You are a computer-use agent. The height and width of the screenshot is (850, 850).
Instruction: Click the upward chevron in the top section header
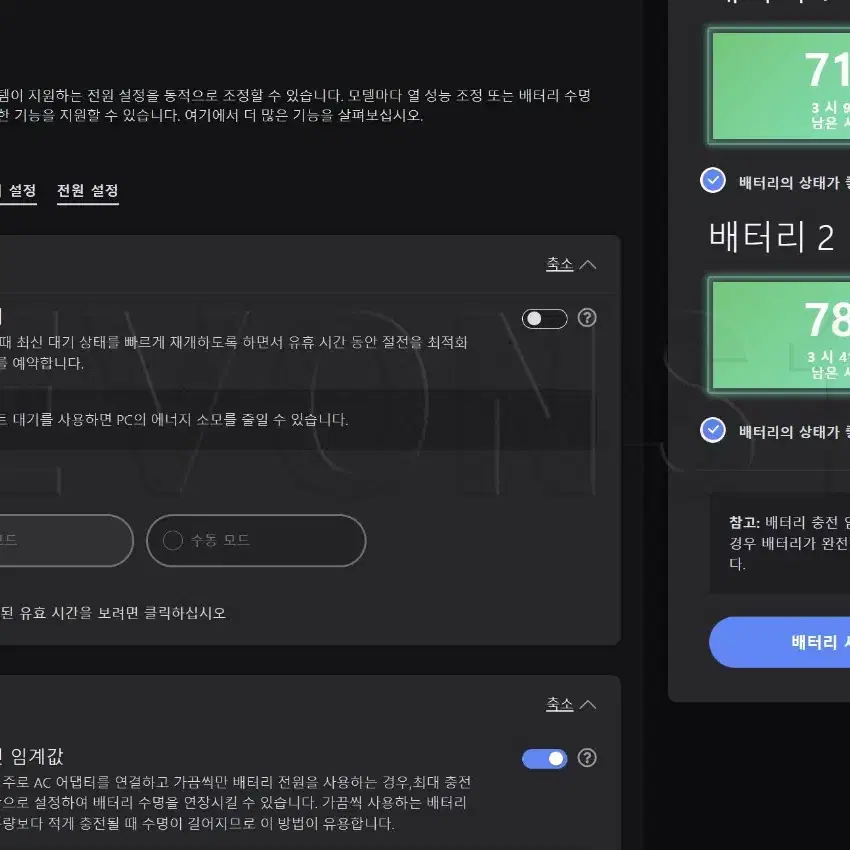click(589, 264)
